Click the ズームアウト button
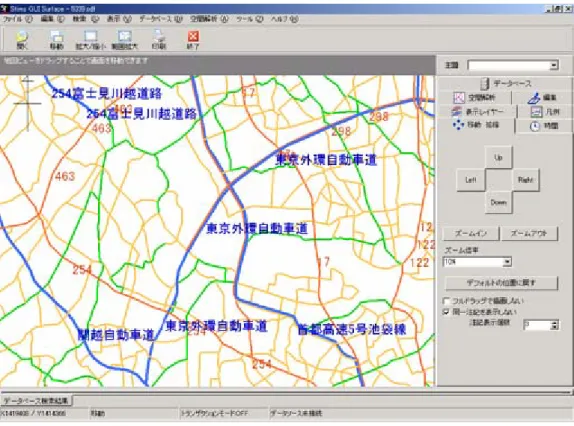Image resolution: width=574 pixels, height=426 pixels. click(x=529, y=233)
